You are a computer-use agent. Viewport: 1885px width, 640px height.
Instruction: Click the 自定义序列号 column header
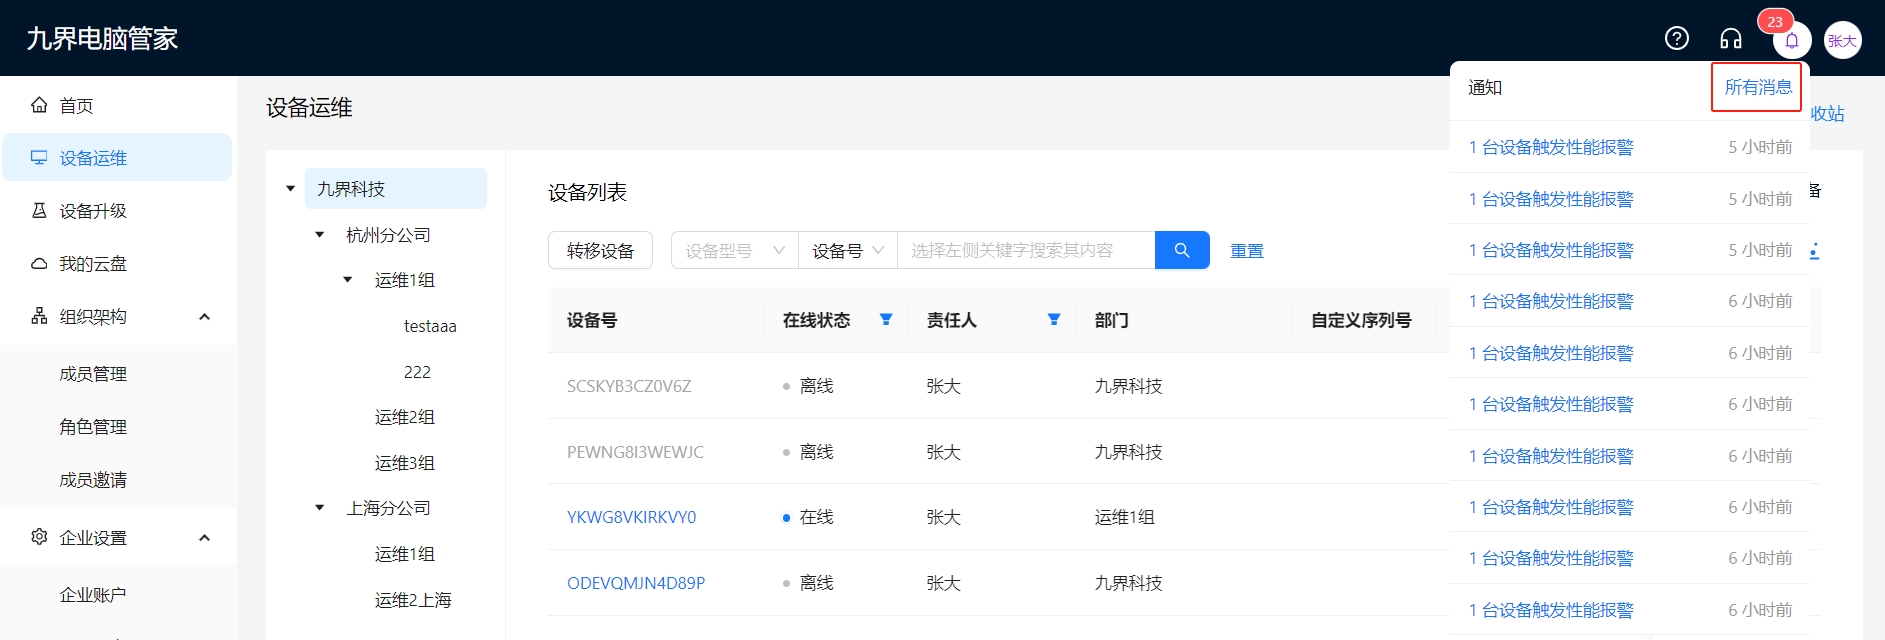[1361, 320]
